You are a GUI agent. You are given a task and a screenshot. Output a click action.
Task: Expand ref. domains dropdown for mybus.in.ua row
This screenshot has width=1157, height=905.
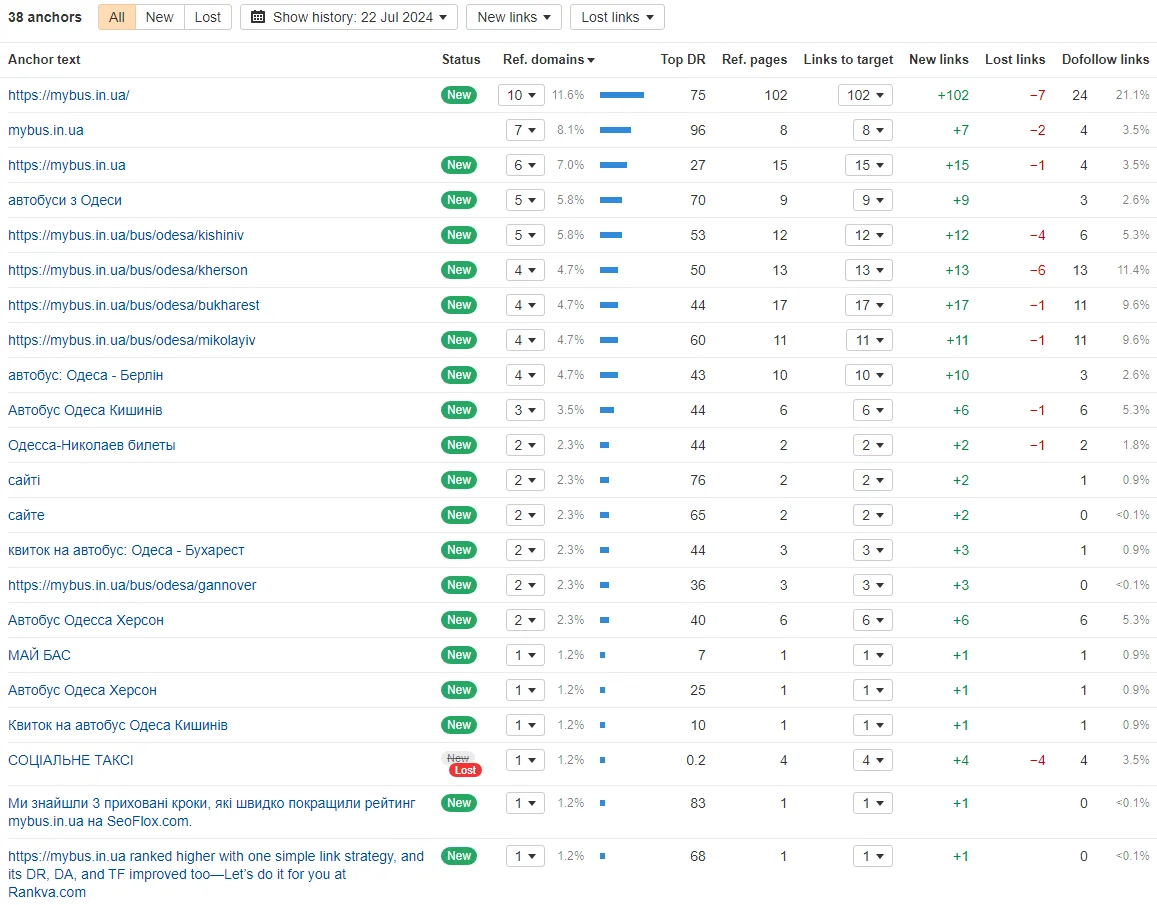(525, 130)
